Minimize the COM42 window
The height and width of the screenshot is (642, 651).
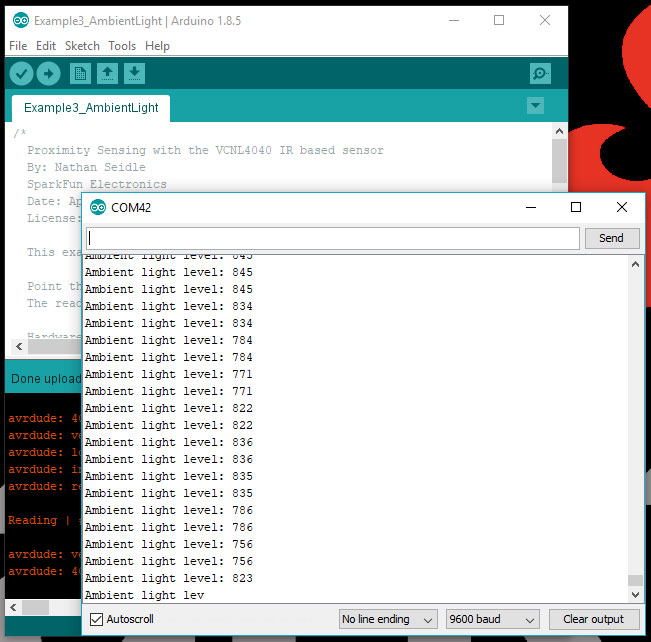(531, 207)
